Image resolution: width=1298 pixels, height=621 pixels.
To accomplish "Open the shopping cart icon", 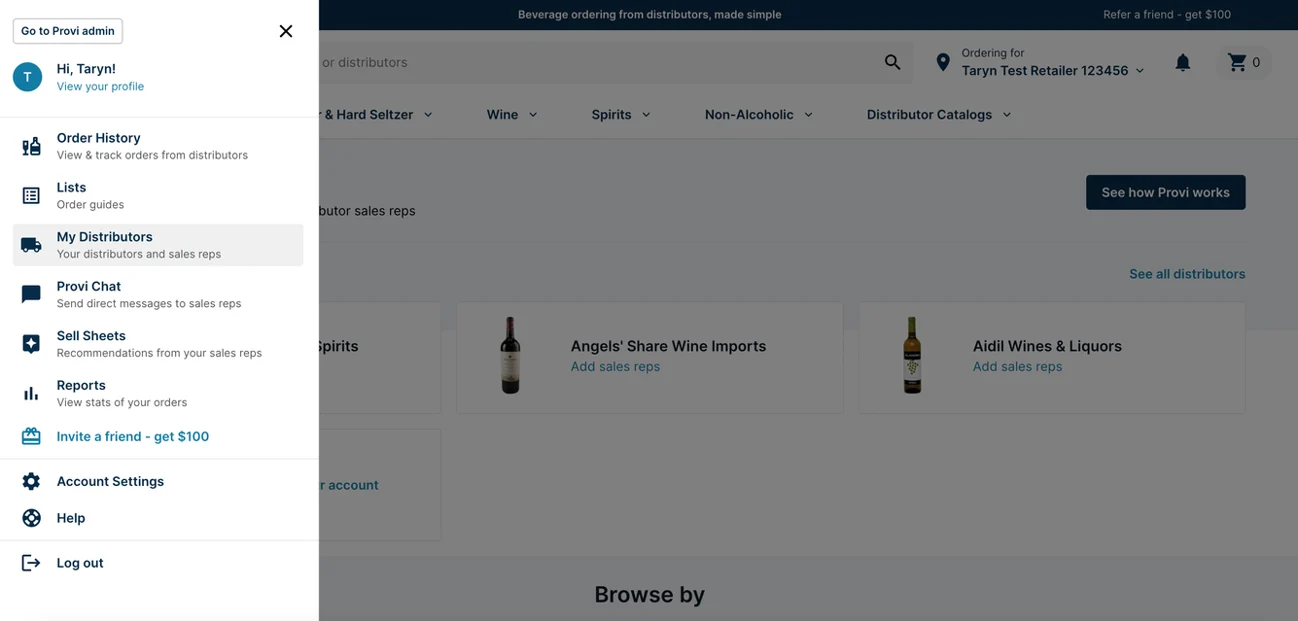I will [x=1237, y=62].
